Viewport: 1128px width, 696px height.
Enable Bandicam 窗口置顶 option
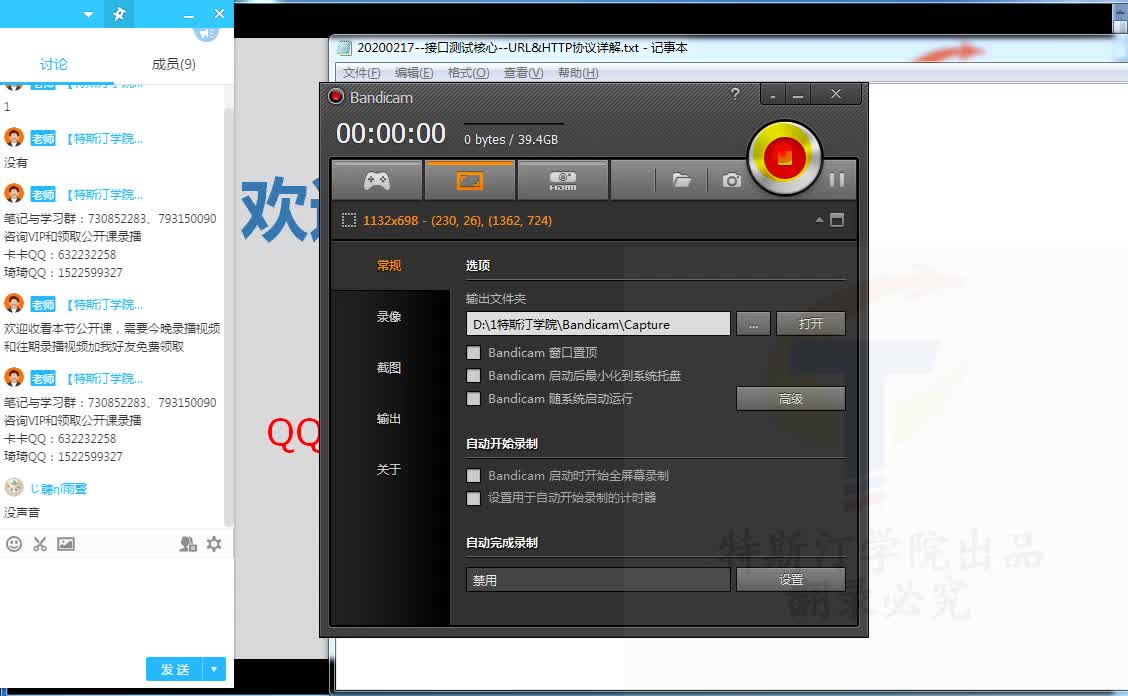[474, 352]
